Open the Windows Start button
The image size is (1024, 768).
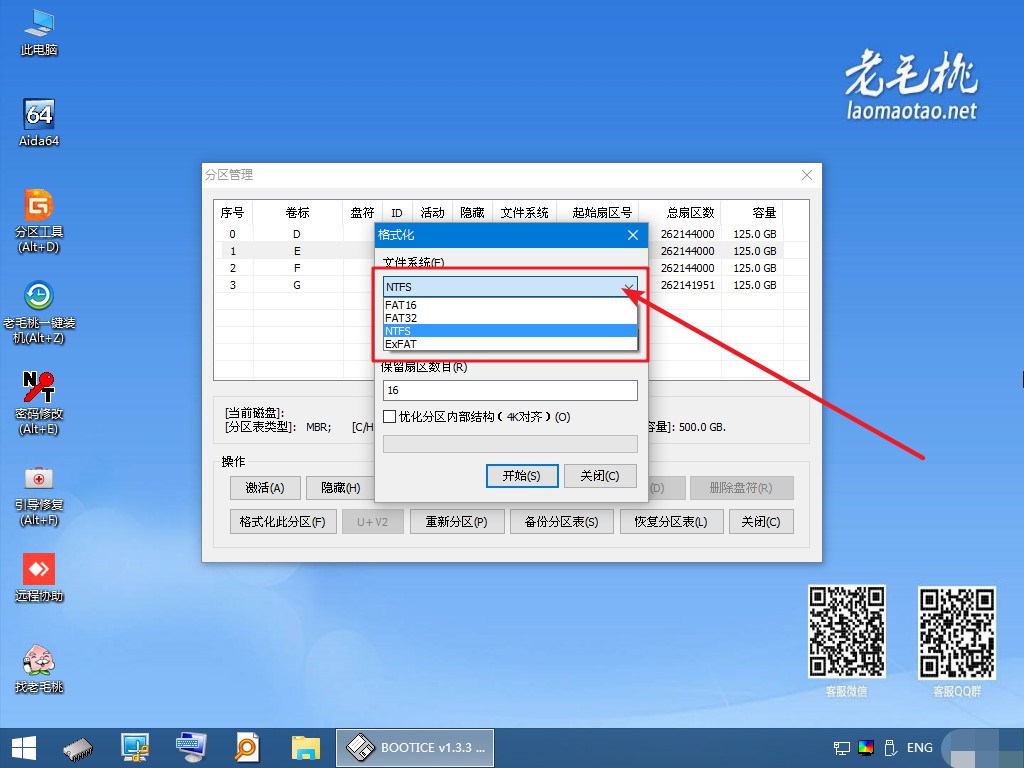[24, 748]
